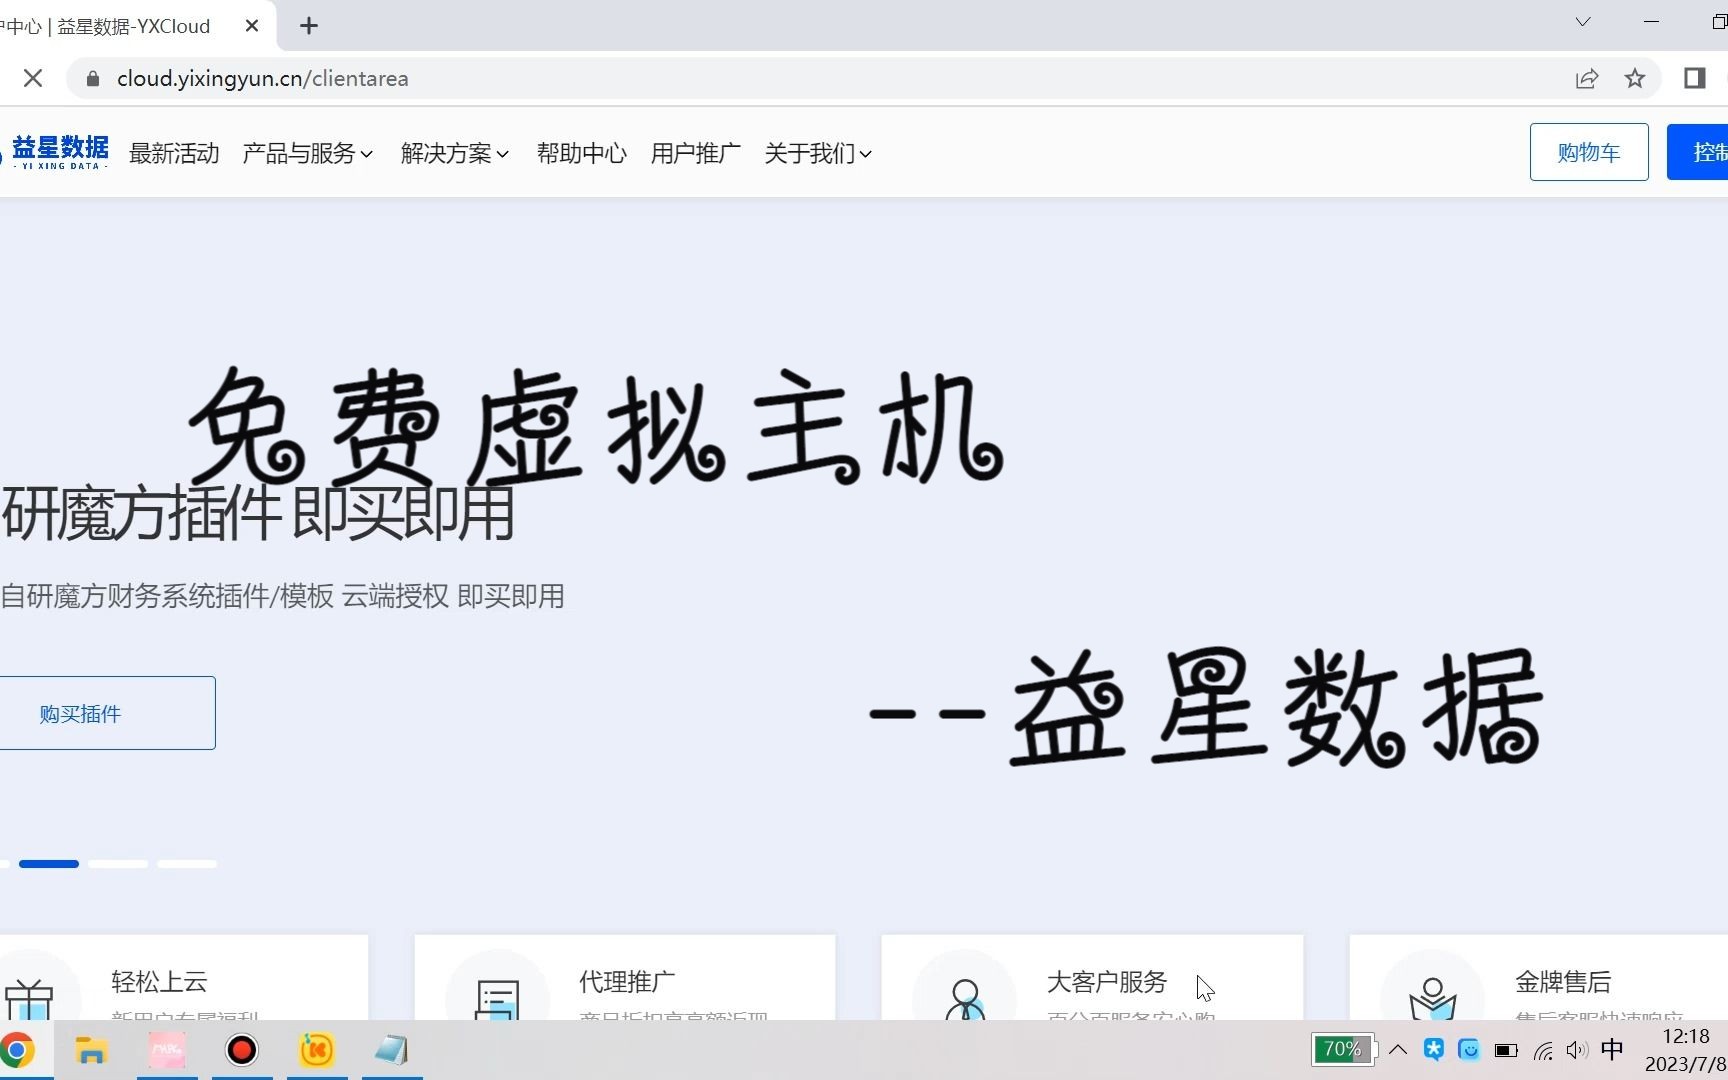
Task: Open the notepad app in taskbar
Action: [x=392, y=1050]
